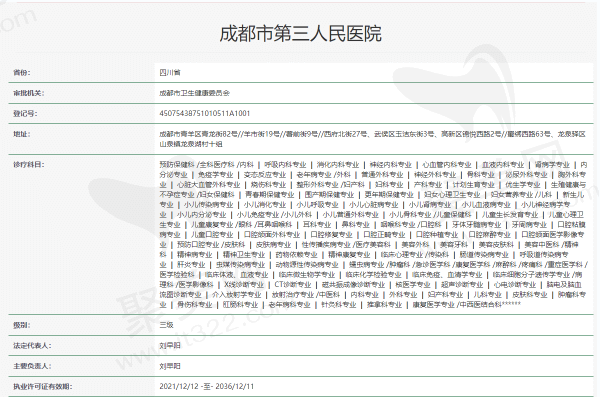Click 牙周病专业 specialty
The image size is (600, 397).
pyautogui.click(x=530, y=225)
